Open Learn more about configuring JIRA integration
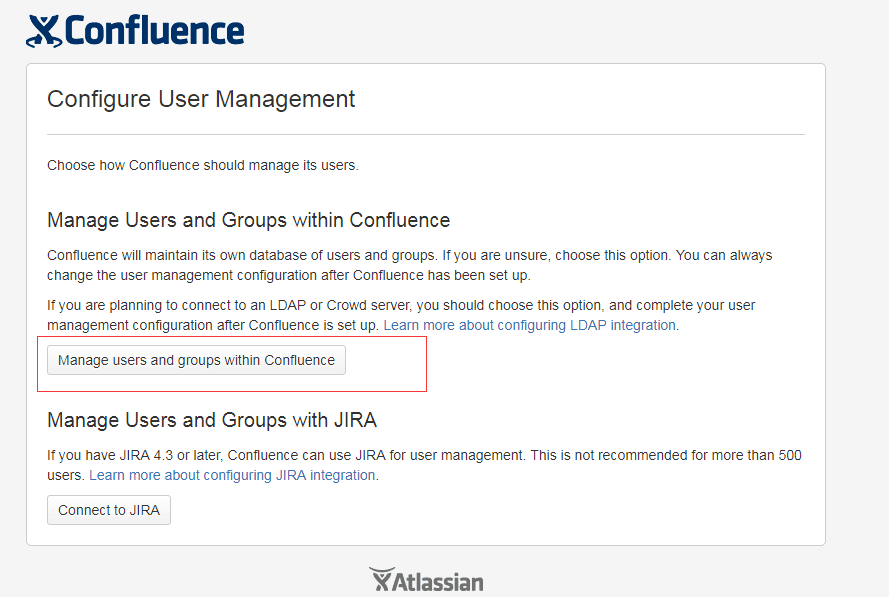 tap(232, 475)
